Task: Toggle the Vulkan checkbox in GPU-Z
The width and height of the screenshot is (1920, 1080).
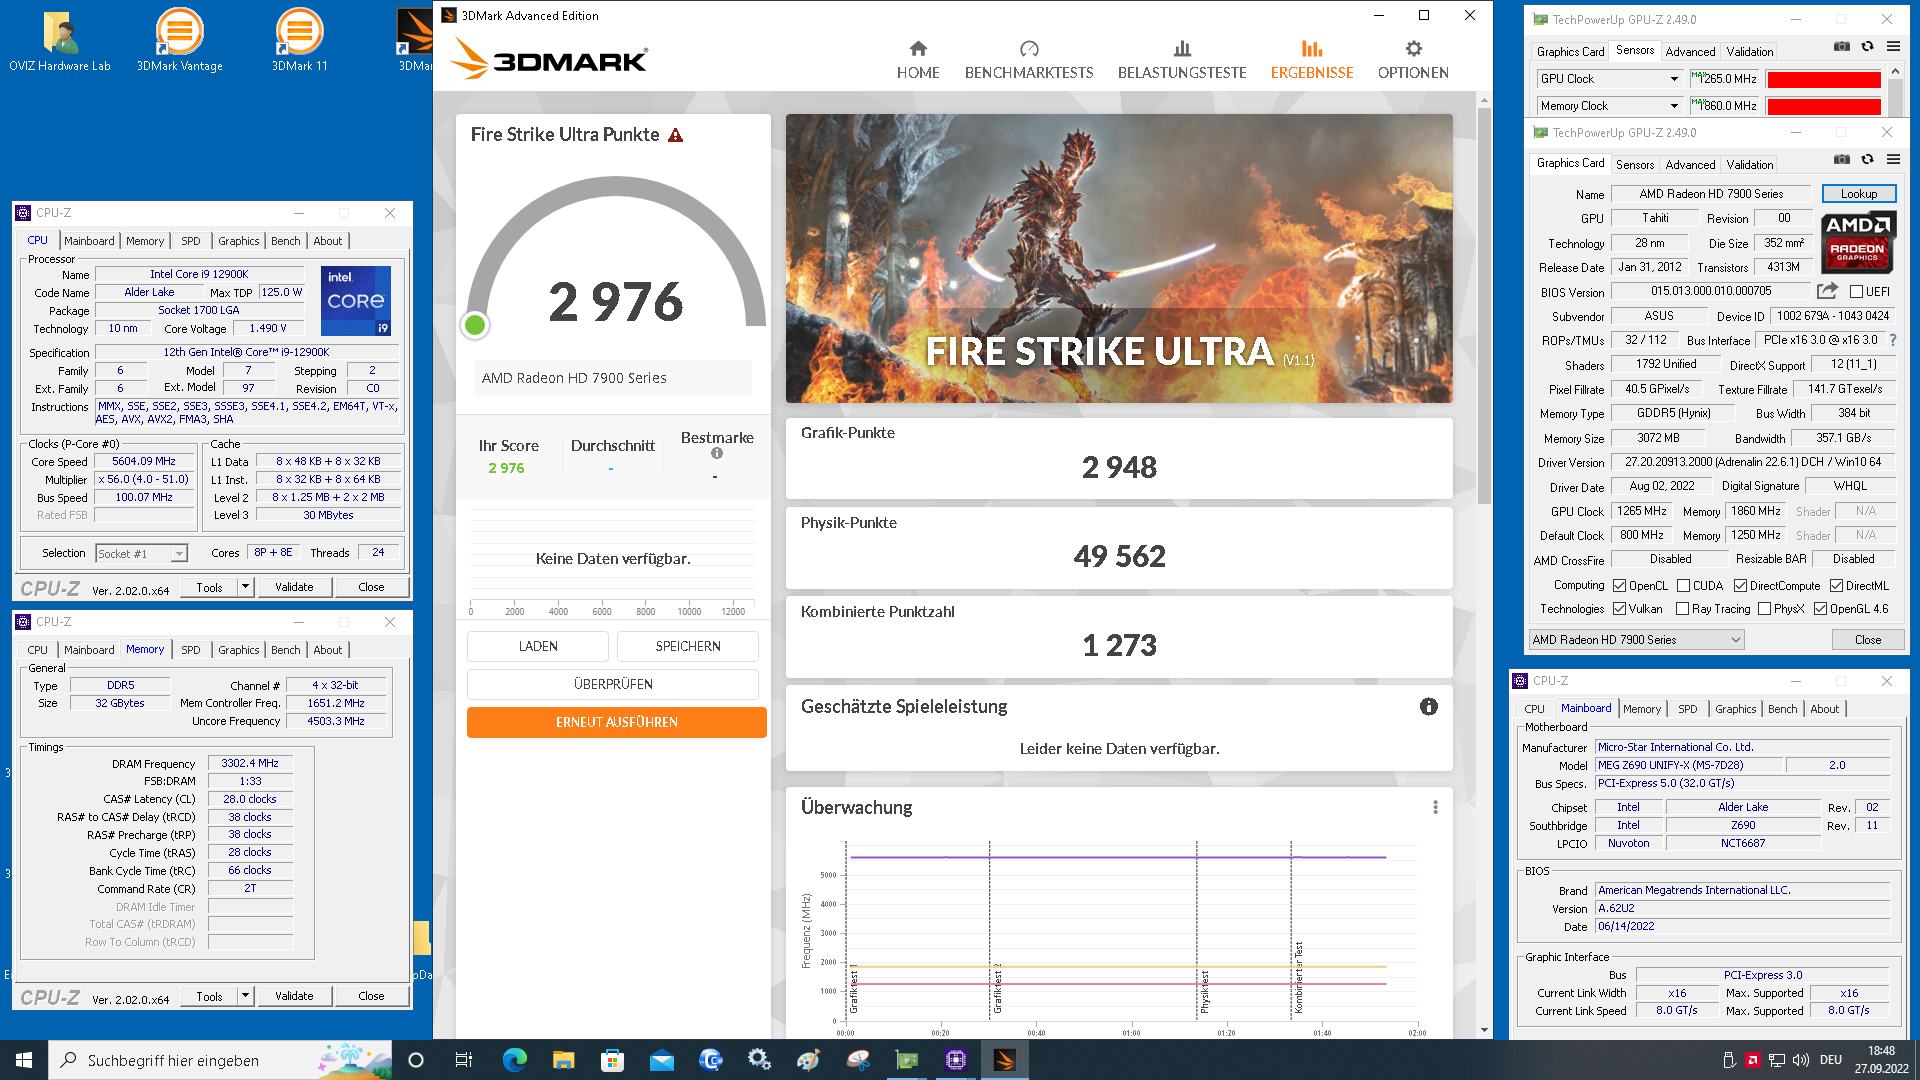Action: [1619, 609]
